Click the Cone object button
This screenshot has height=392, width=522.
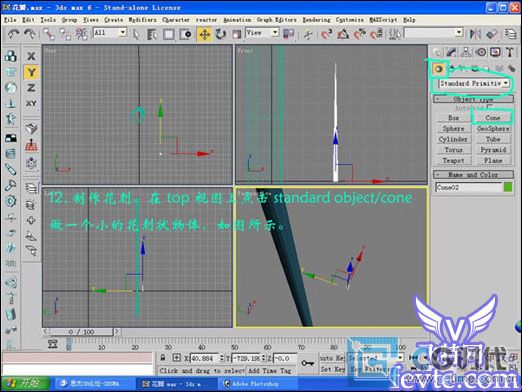coord(493,118)
